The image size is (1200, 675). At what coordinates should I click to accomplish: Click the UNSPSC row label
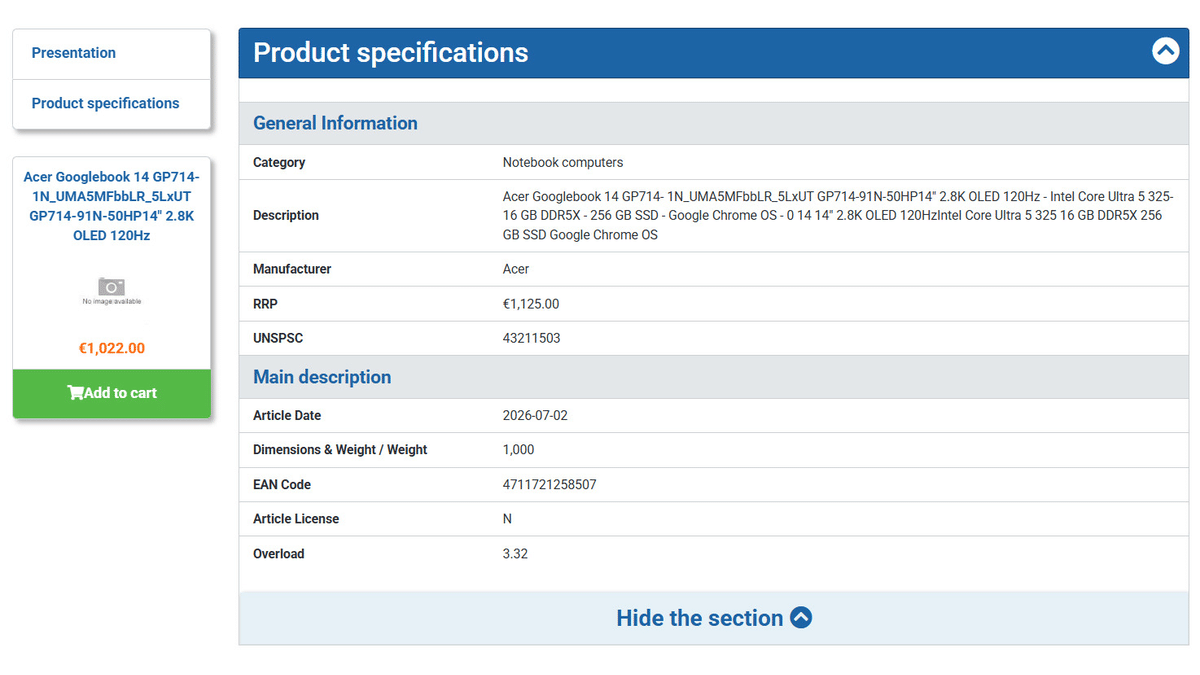(278, 338)
